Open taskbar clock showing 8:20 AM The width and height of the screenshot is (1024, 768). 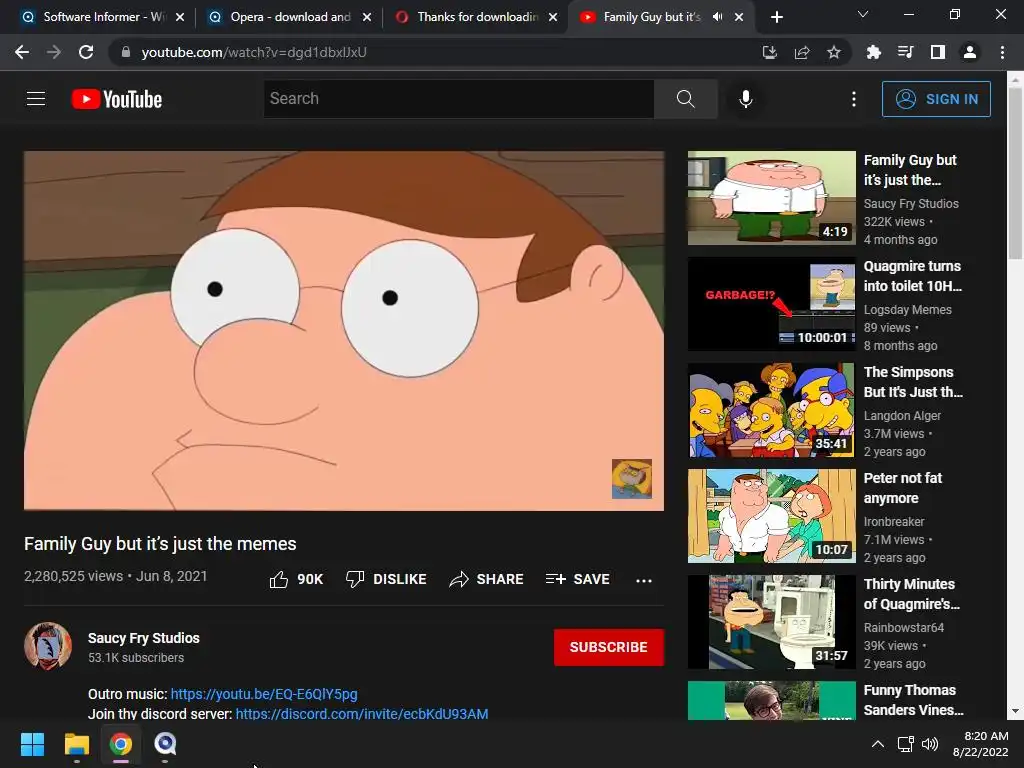tap(980, 744)
